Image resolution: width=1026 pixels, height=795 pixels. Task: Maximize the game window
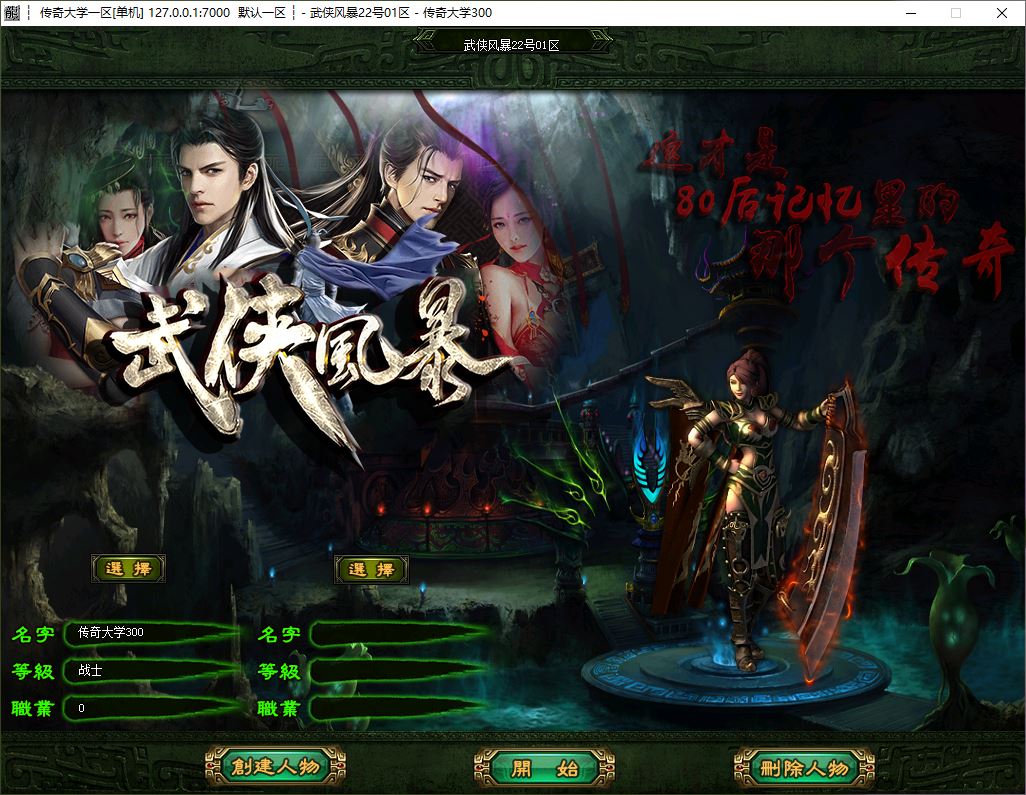[x=956, y=12]
